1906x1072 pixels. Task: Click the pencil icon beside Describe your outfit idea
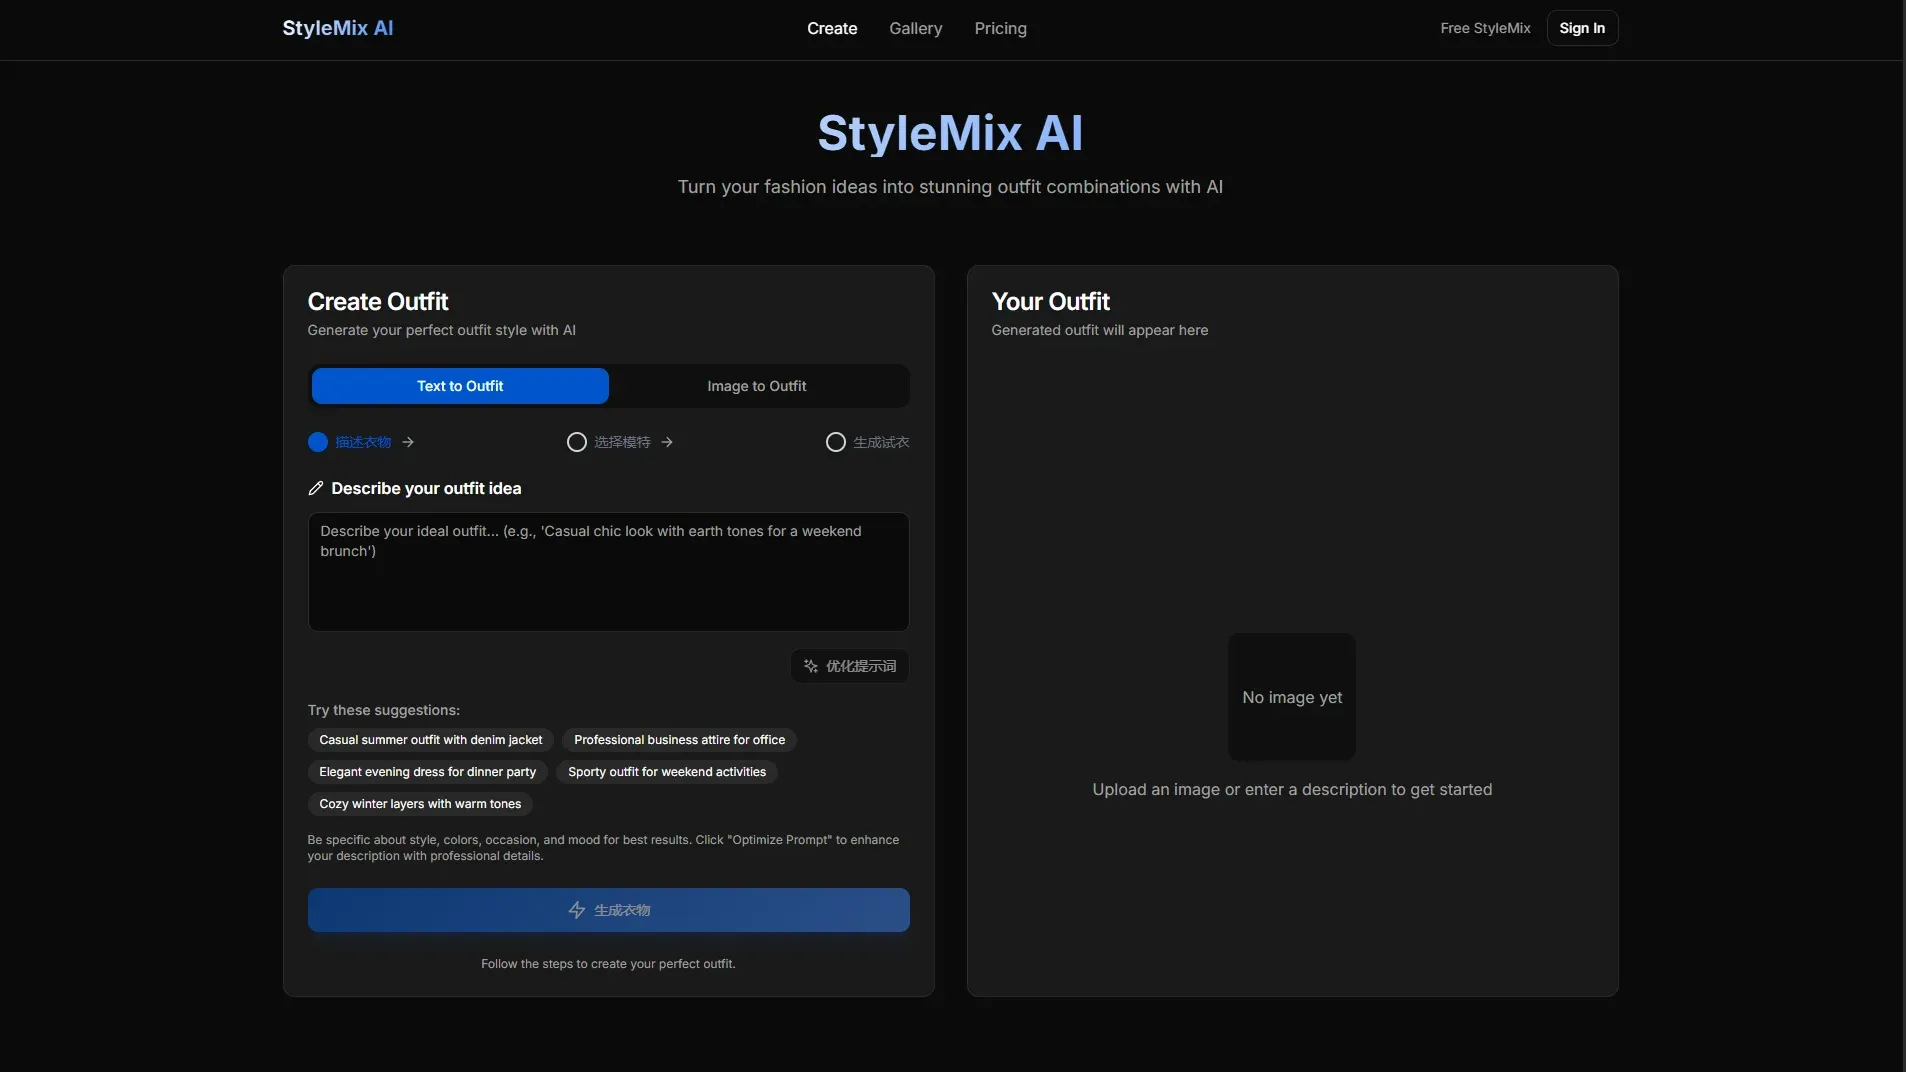(x=316, y=488)
